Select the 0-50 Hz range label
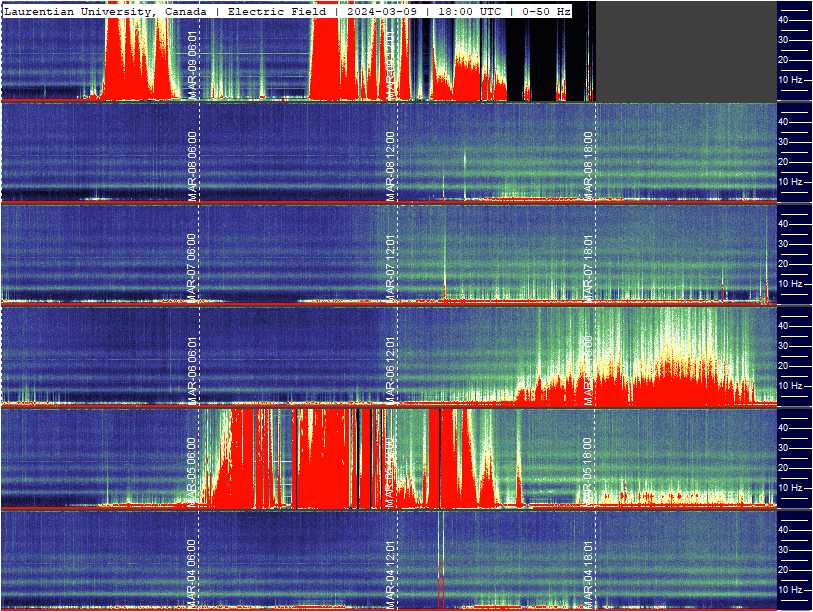The width and height of the screenshot is (813, 612). click(546, 11)
